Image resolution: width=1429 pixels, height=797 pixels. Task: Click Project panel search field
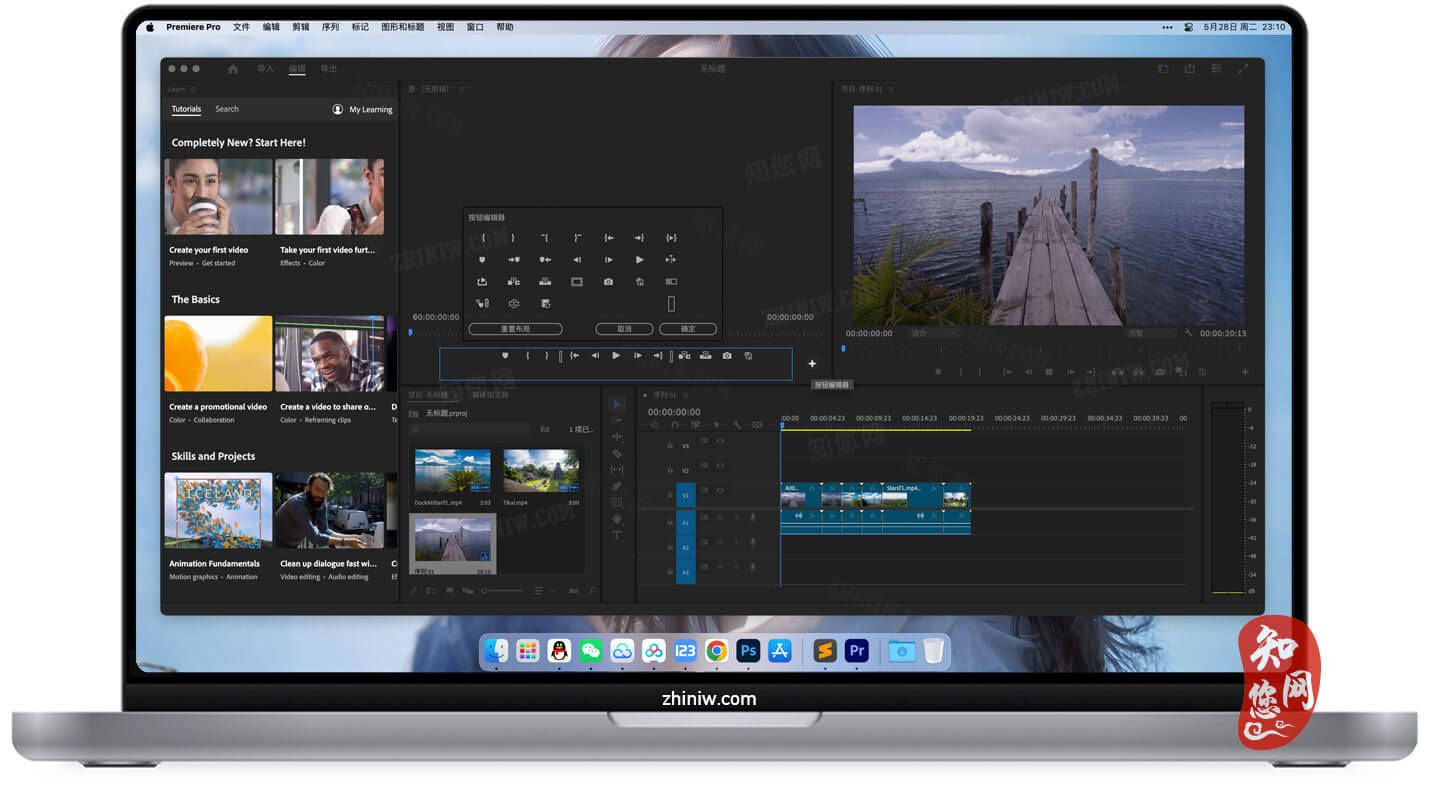click(469, 429)
